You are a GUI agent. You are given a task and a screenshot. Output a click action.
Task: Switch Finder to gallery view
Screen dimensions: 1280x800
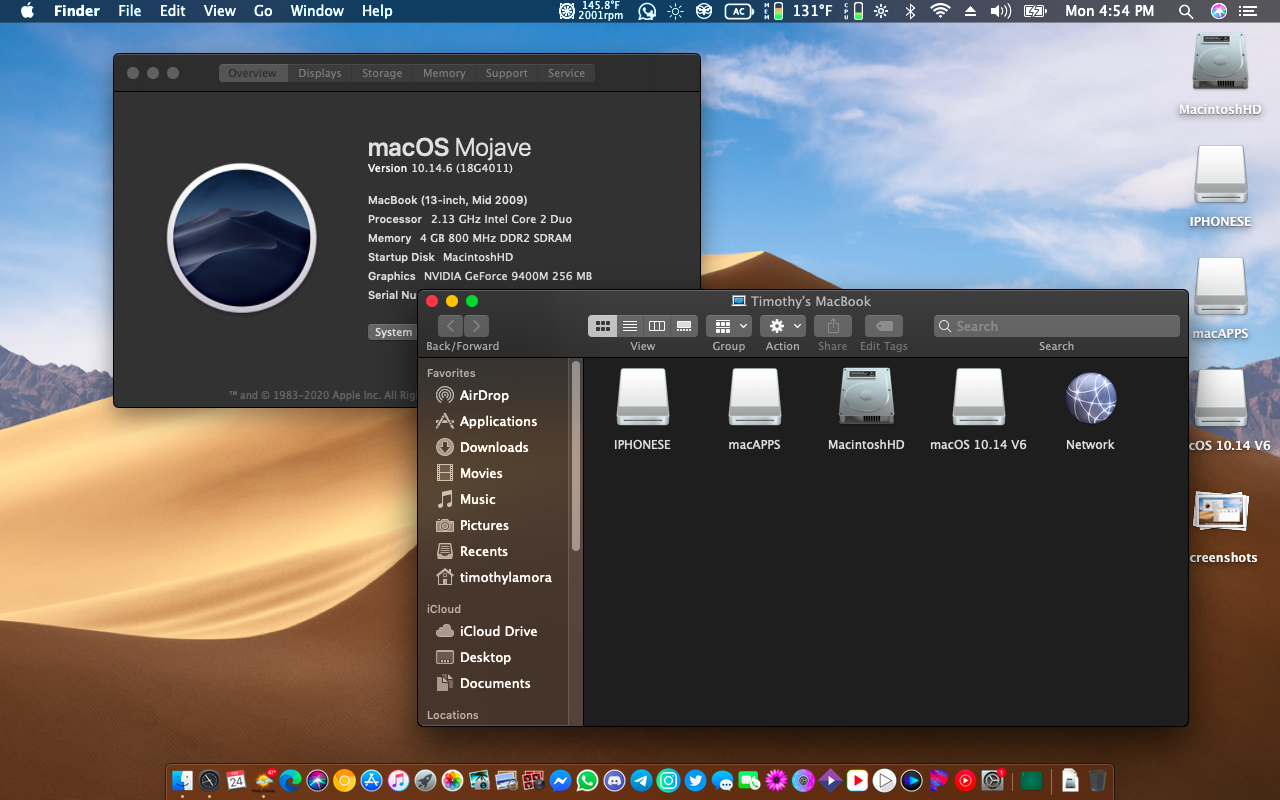[684, 326]
